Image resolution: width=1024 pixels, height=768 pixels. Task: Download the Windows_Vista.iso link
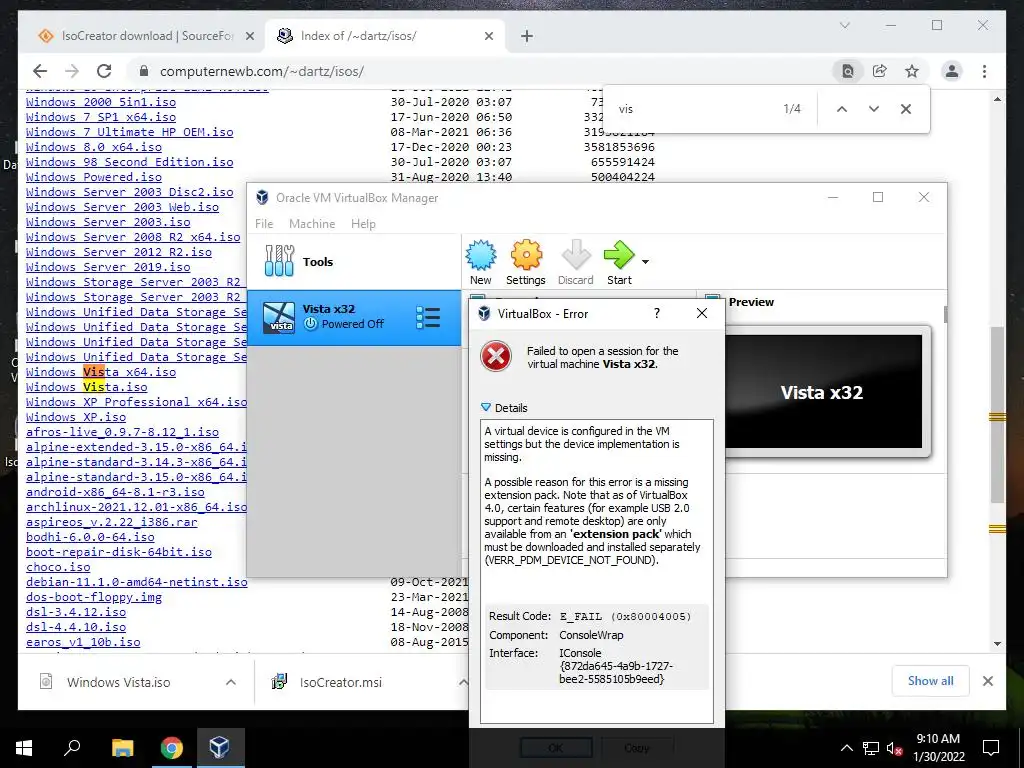pos(86,387)
